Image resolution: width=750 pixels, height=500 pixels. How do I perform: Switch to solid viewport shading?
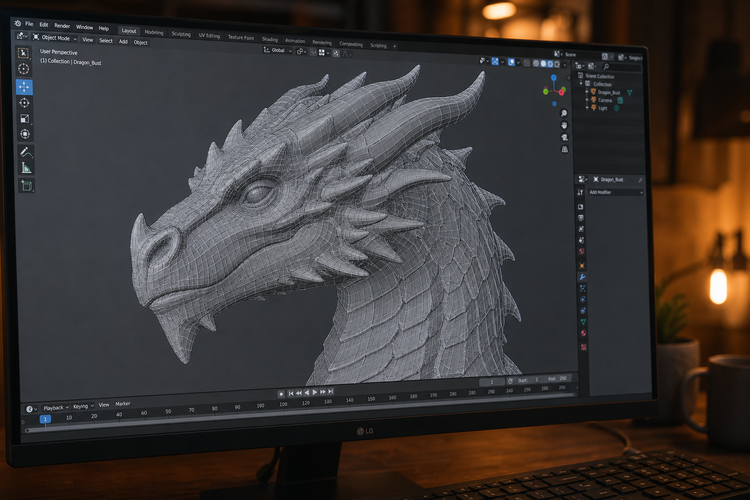click(x=543, y=64)
